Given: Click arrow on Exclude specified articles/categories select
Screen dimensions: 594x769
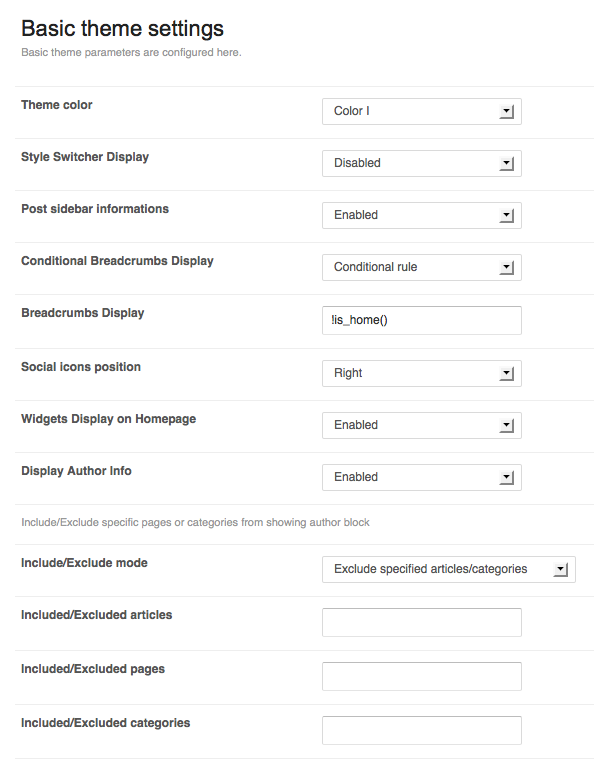Looking at the screenshot, I should point(561,570).
